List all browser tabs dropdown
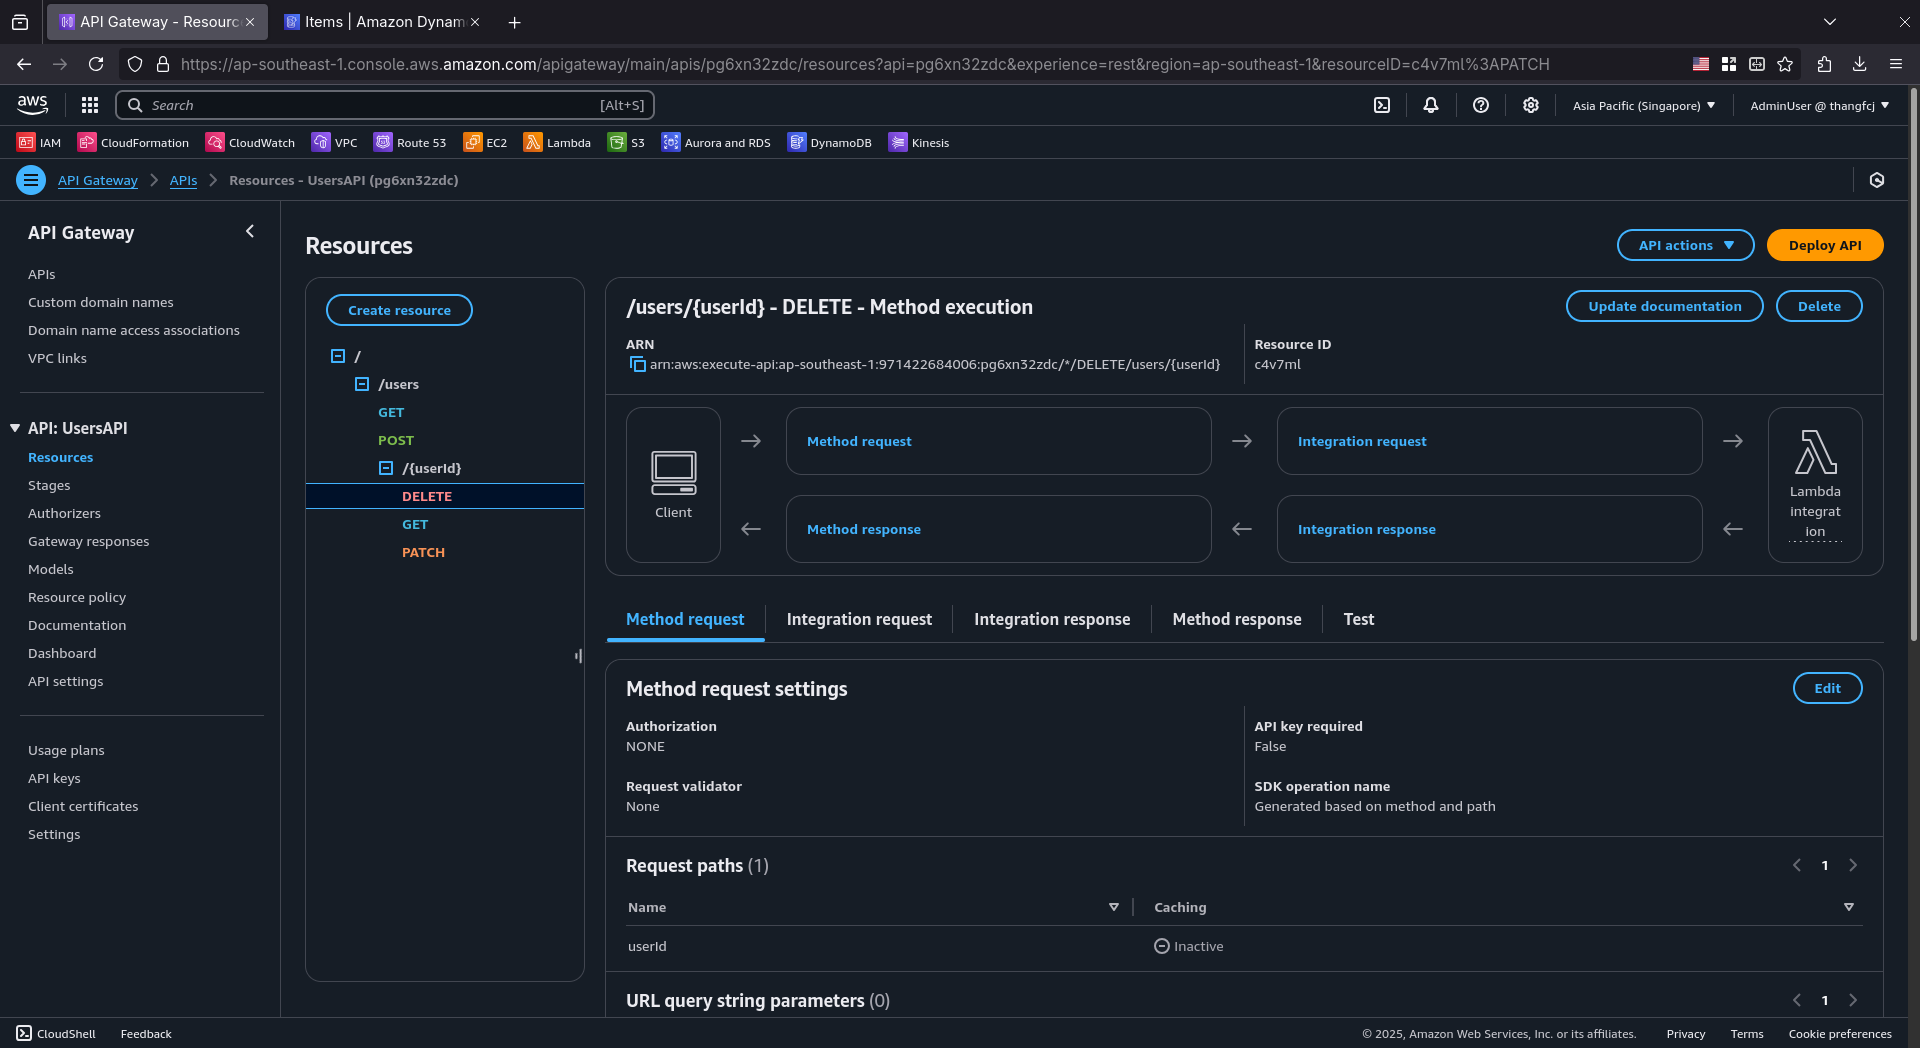The width and height of the screenshot is (1920, 1048). (1829, 21)
